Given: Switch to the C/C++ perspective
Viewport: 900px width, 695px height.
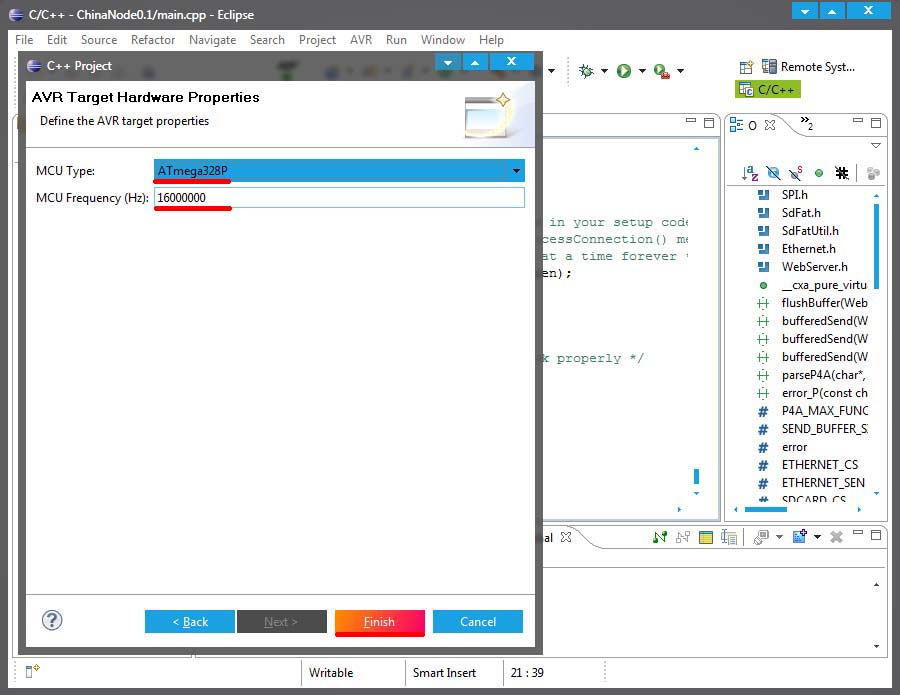Looking at the screenshot, I should [x=767, y=90].
